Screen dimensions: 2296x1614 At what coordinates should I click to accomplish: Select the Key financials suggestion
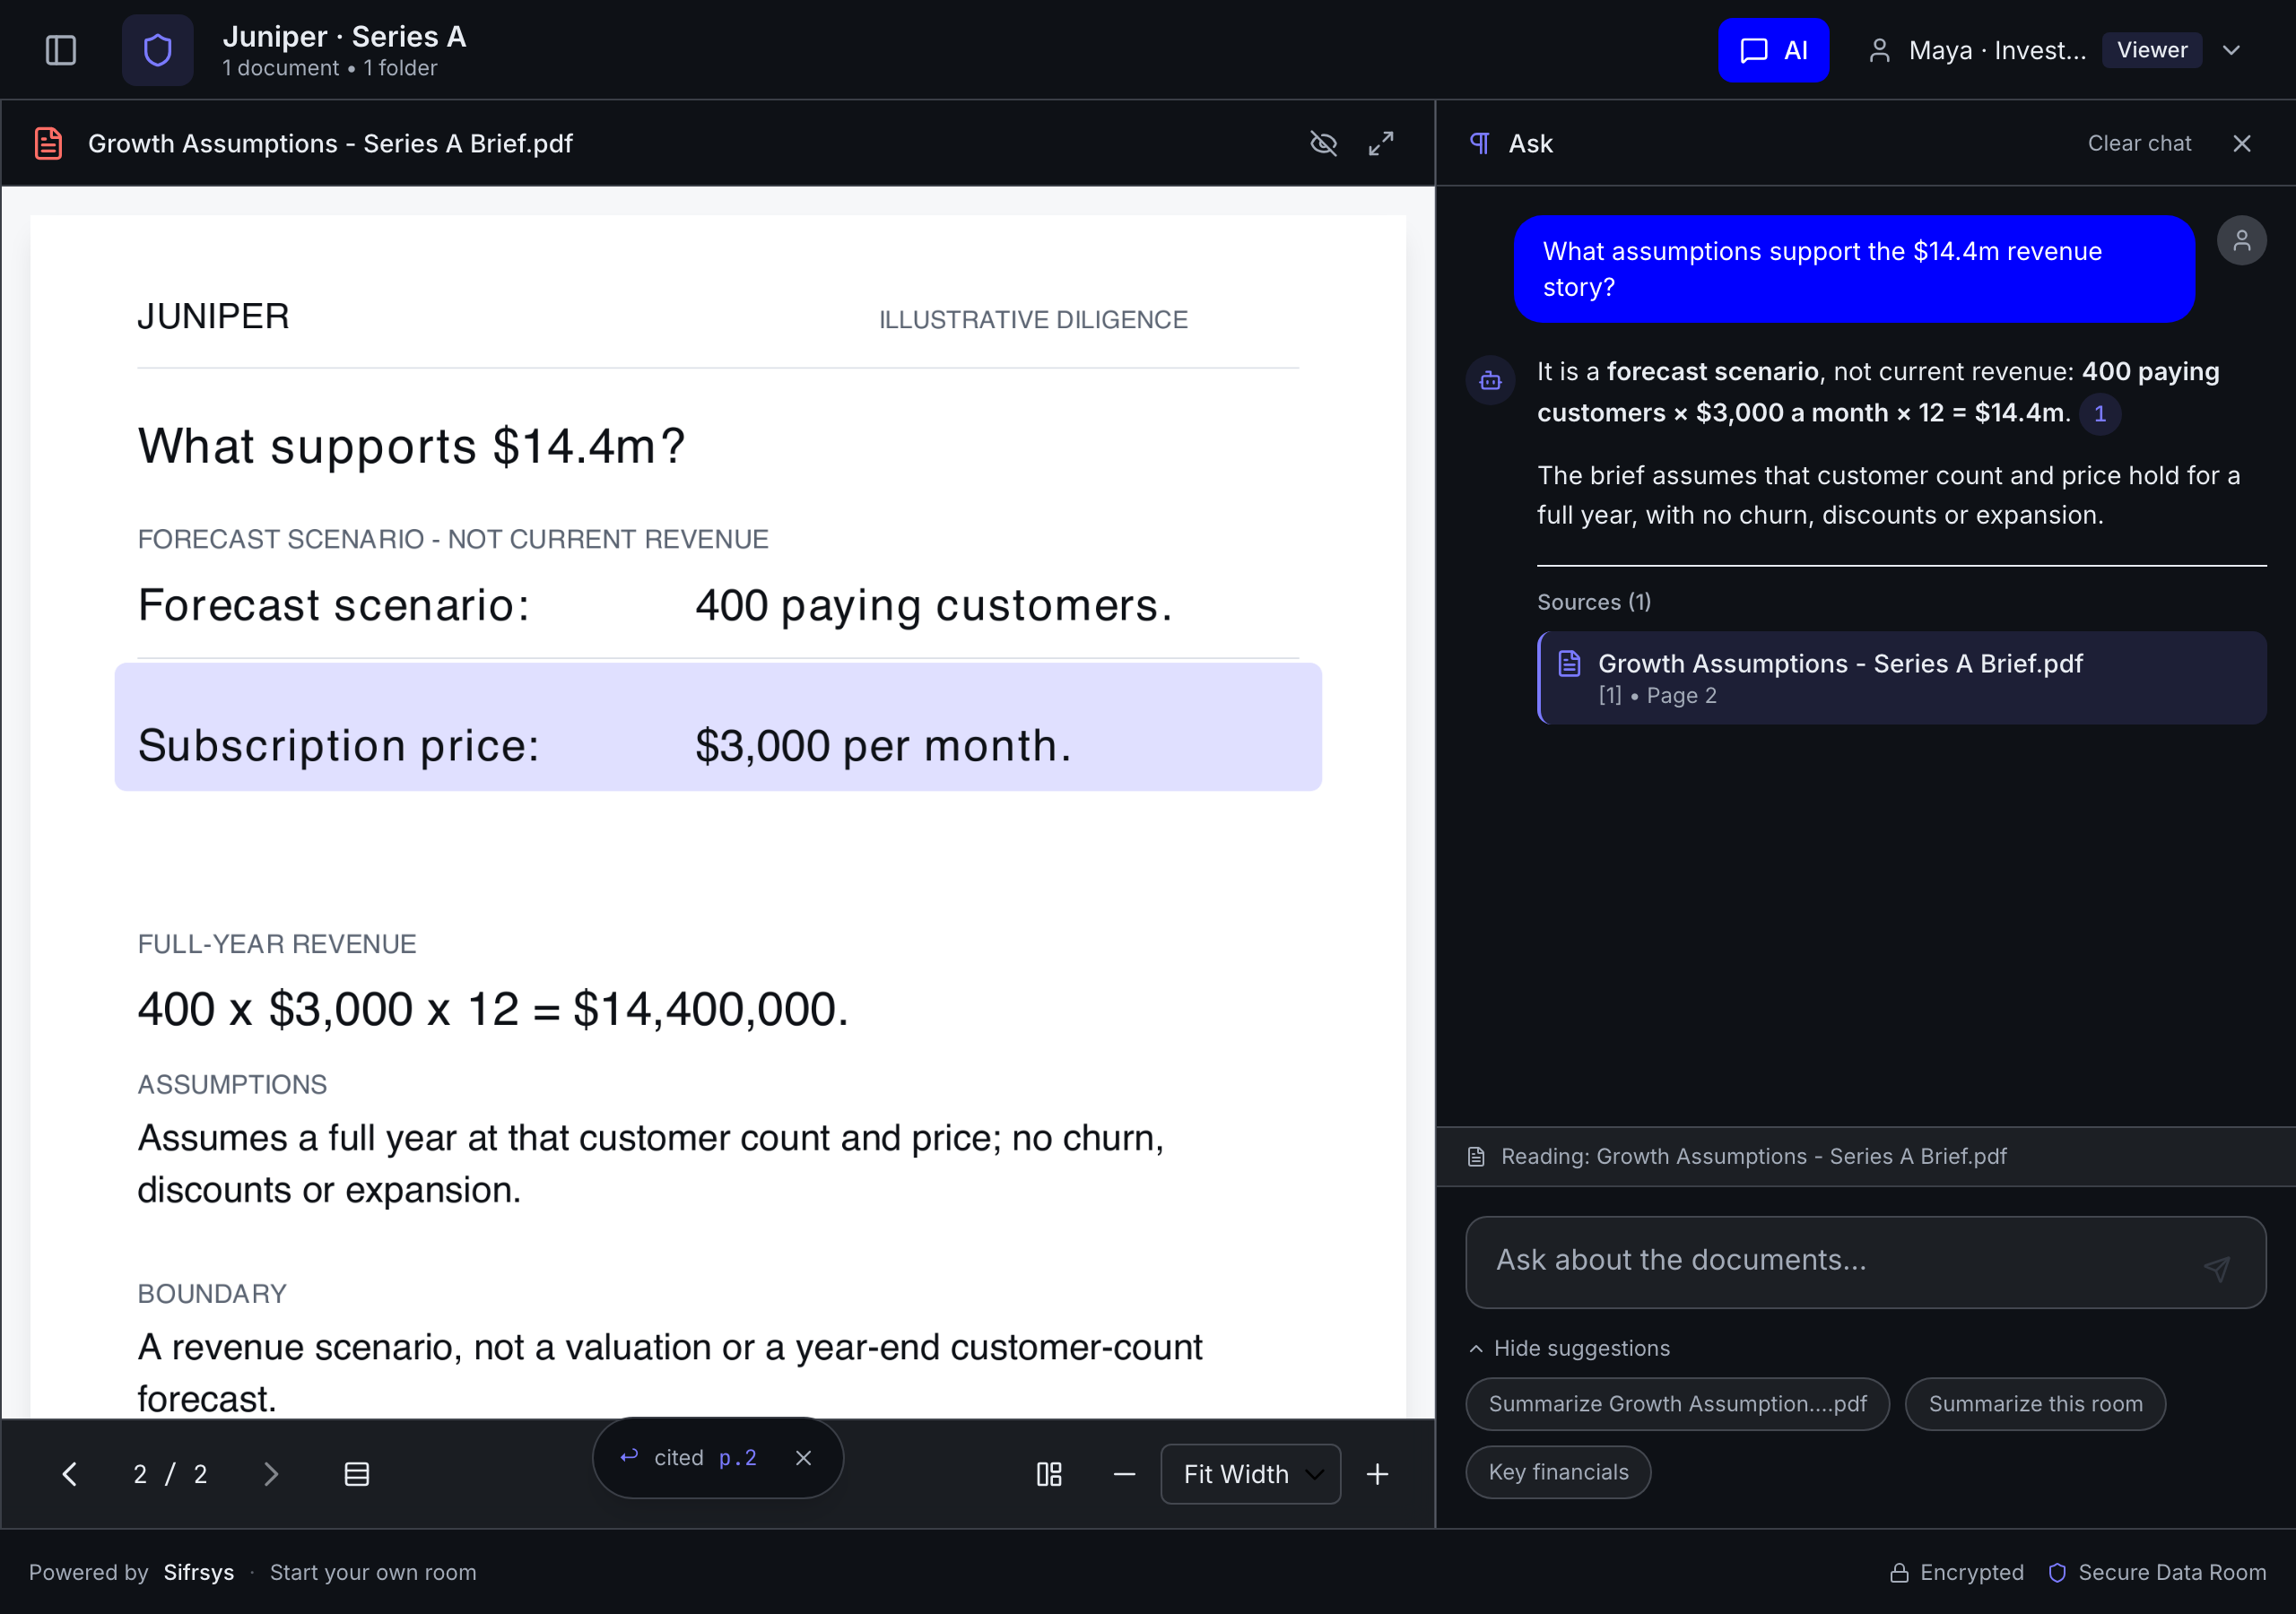click(1558, 1471)
